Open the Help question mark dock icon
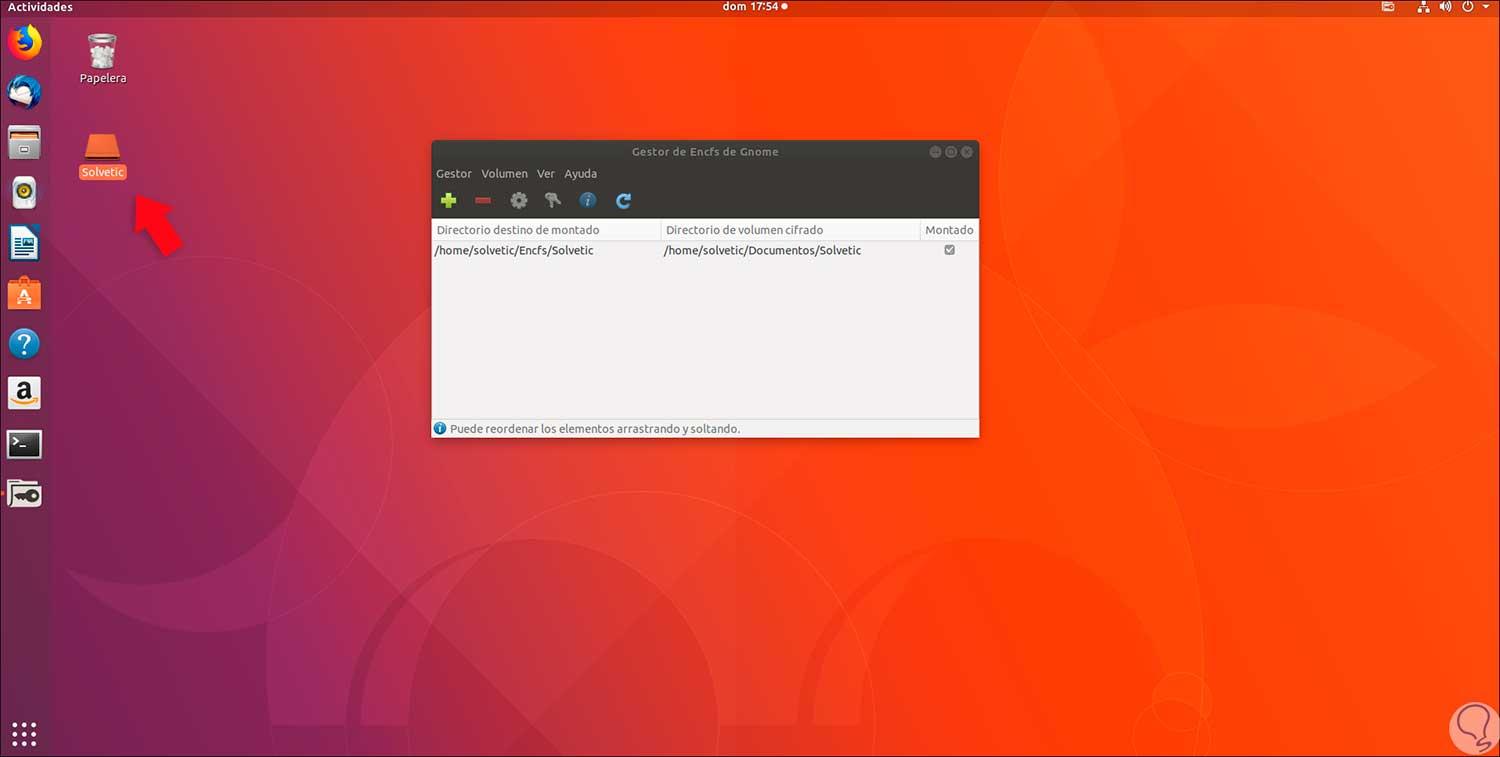This screenshot has width=1500, height=757. (x=24, y=344)
